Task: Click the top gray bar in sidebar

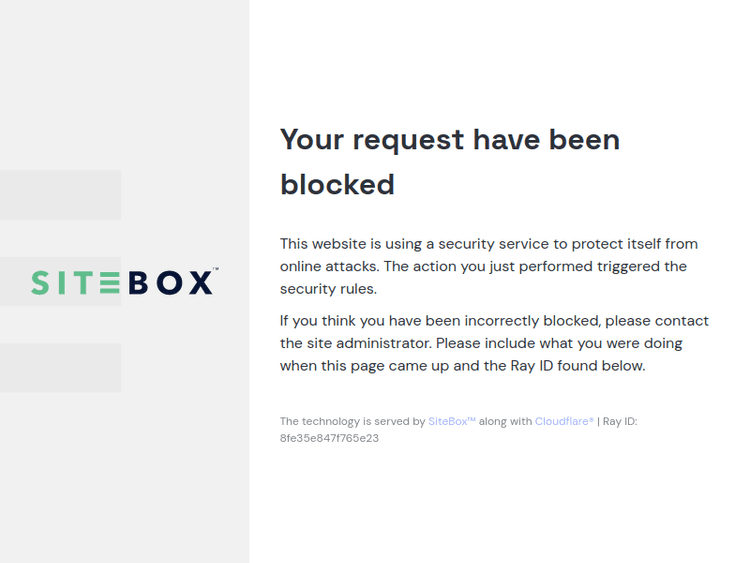Action: pos(60,194)
